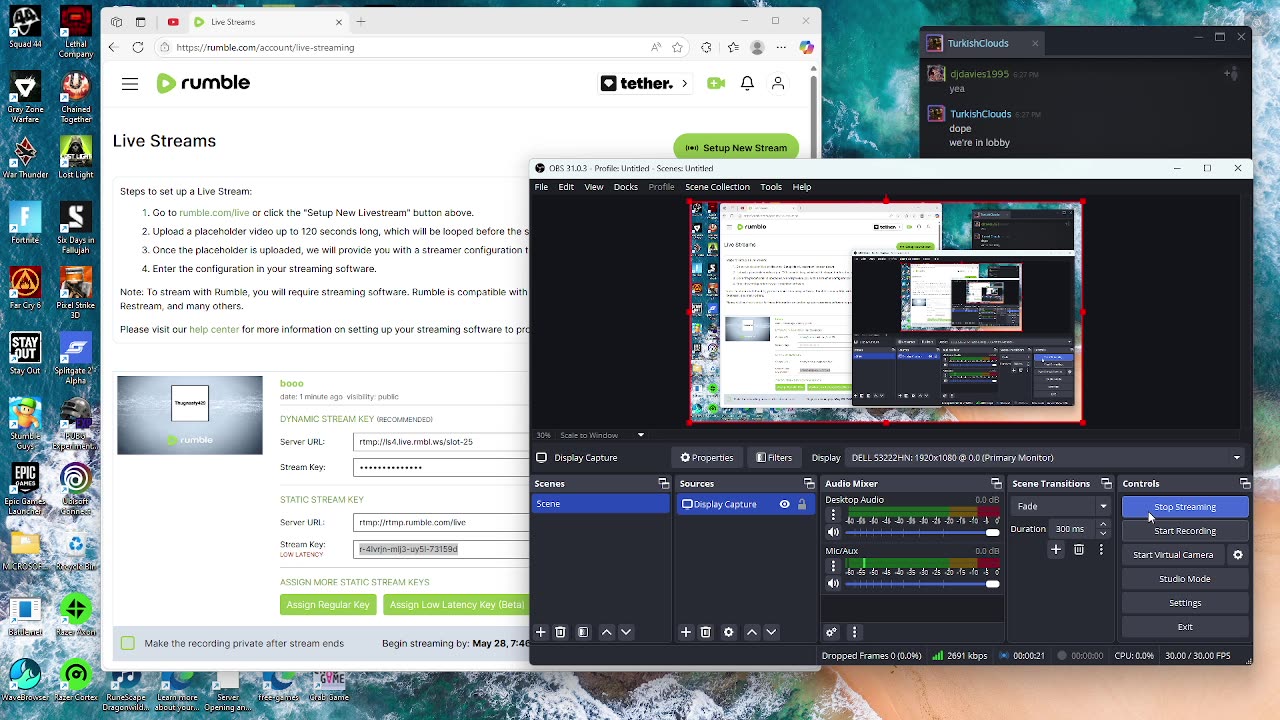Image resolution: width=1280 pixels, height=720 pixels.
Task: Open OBS Settings button
Action: point(1185,603)
